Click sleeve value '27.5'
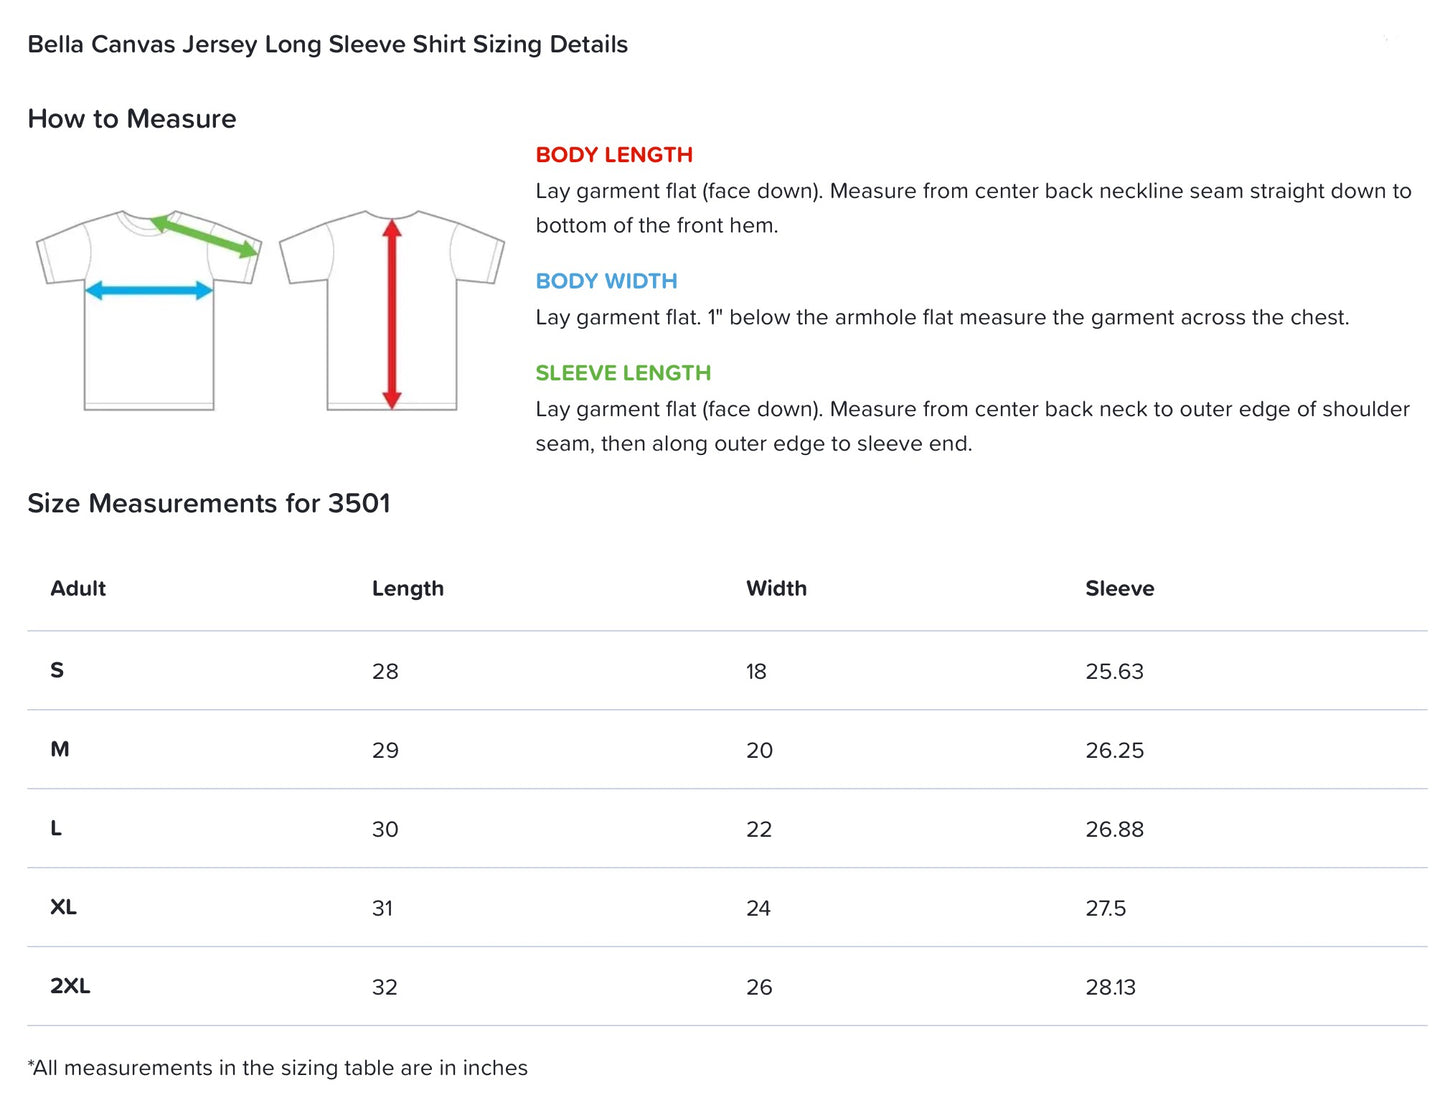 point(1106,908)
